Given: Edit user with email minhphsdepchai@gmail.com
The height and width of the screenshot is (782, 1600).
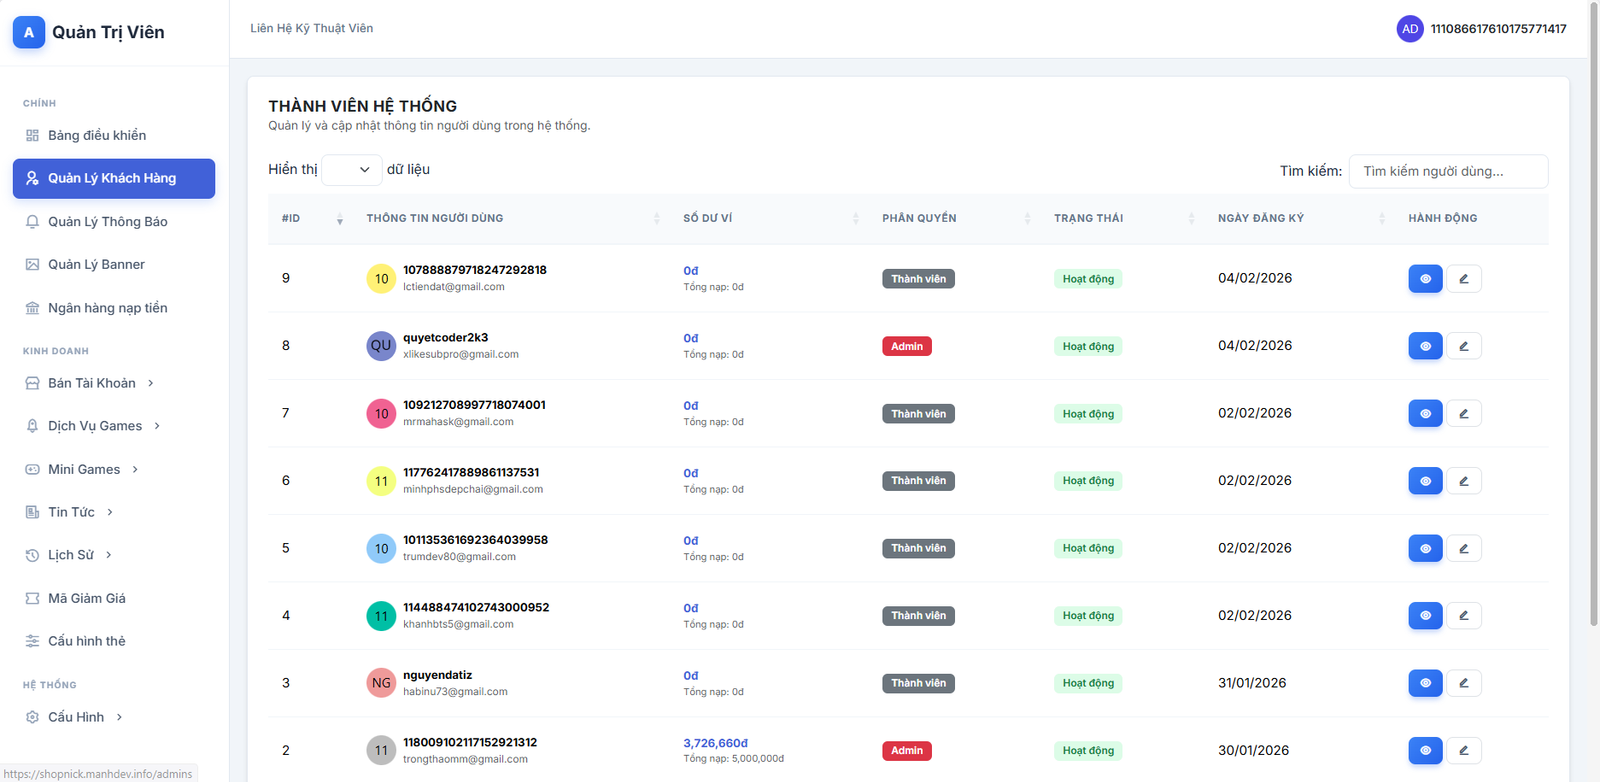Looking at the screenshot, I should click(x=1463, y=481).
